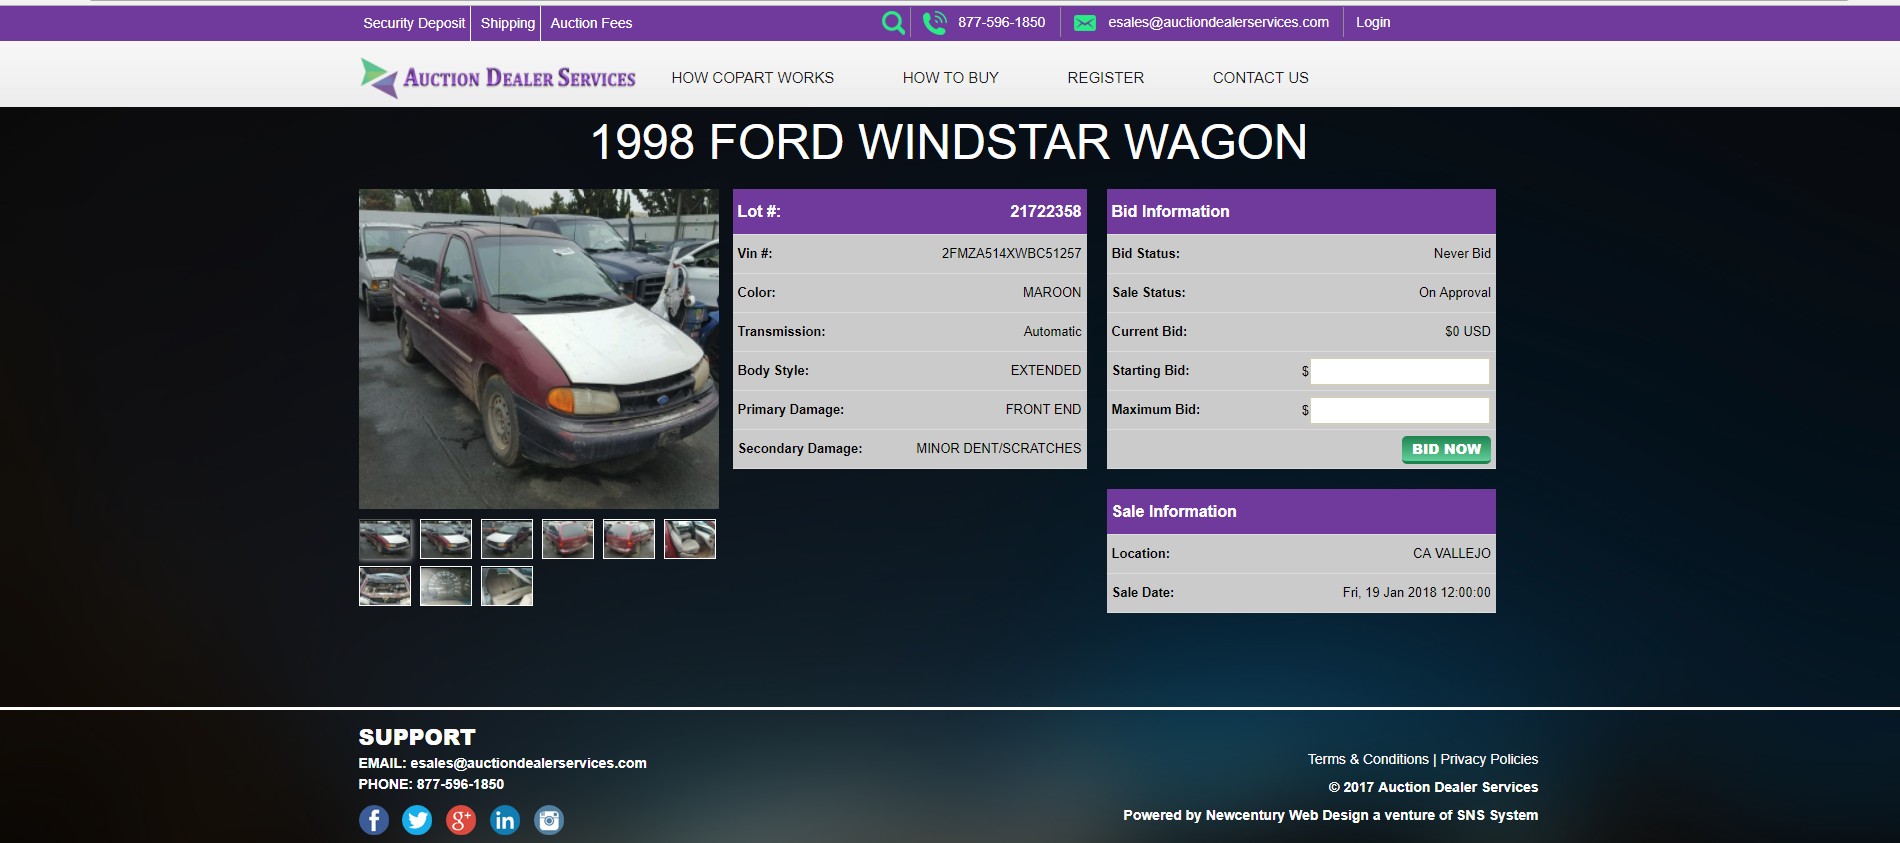Open the Shipping link
This screenshot has height=843, width=1900.
508,23
